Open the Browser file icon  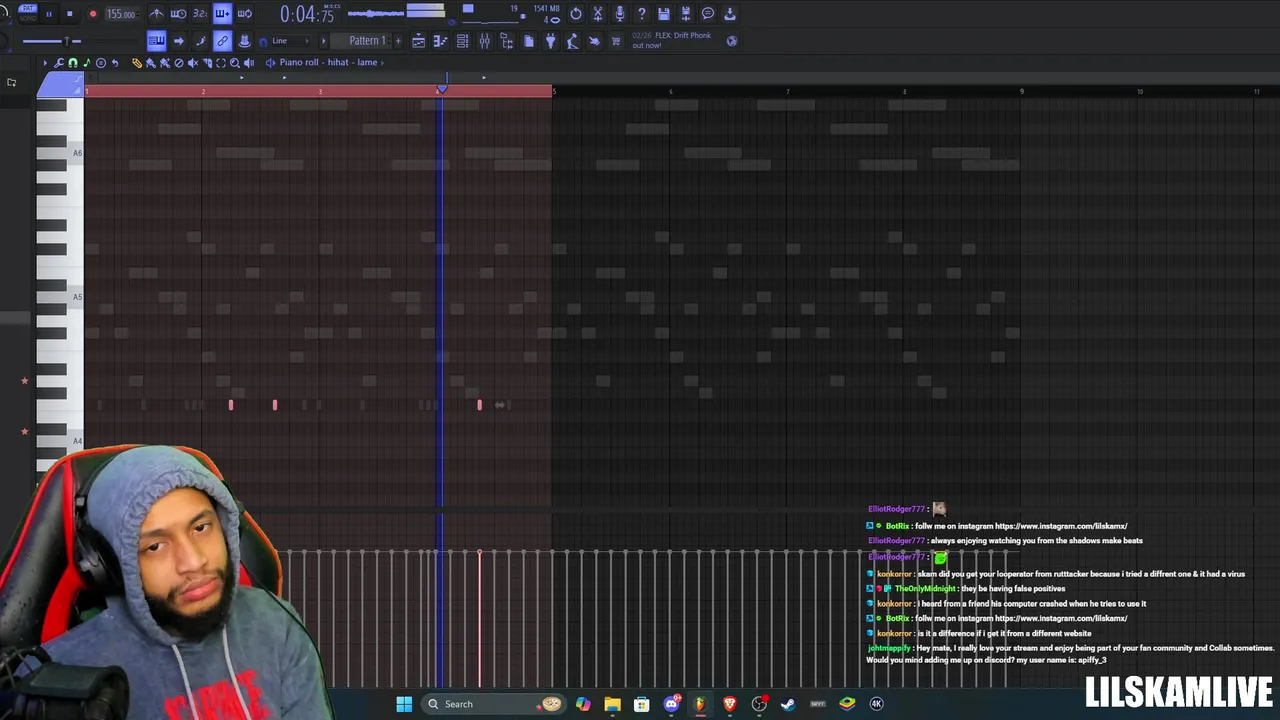pyautogui.click(x=507, y=41)
